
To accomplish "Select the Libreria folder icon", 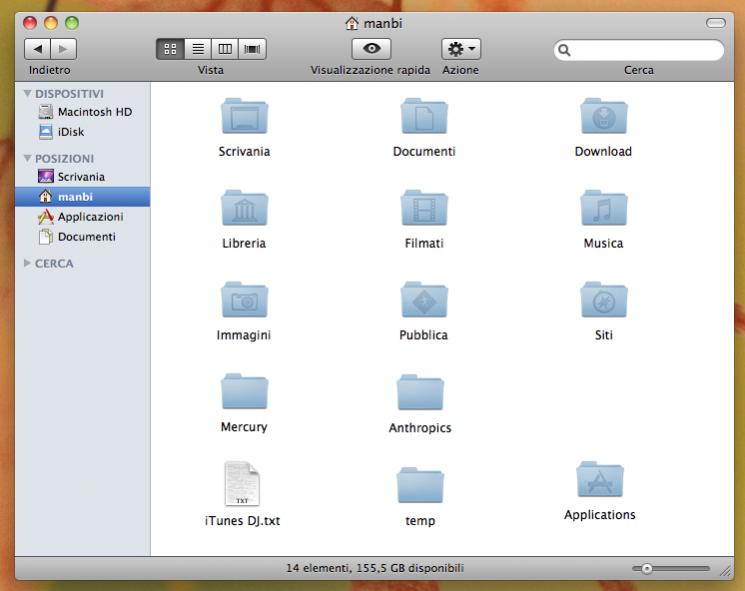I will (x=244, y=208).
